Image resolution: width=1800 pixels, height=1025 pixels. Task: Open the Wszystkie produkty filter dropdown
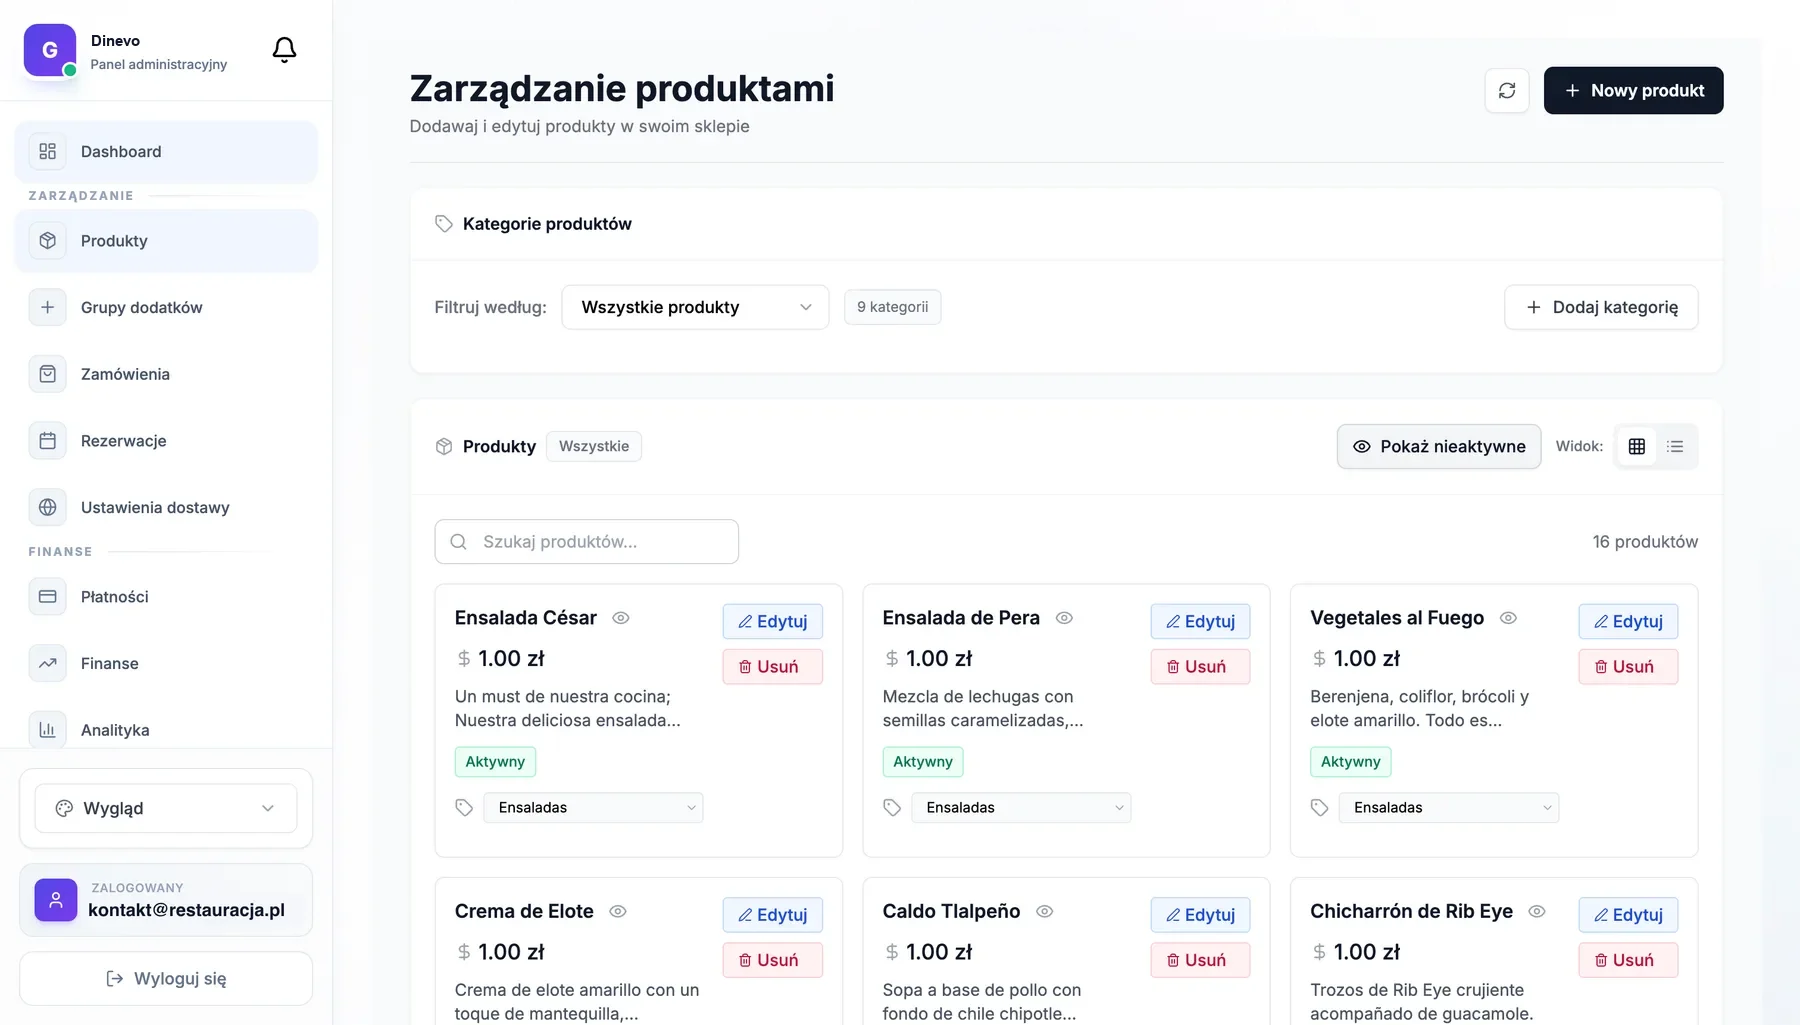[695, 308]
